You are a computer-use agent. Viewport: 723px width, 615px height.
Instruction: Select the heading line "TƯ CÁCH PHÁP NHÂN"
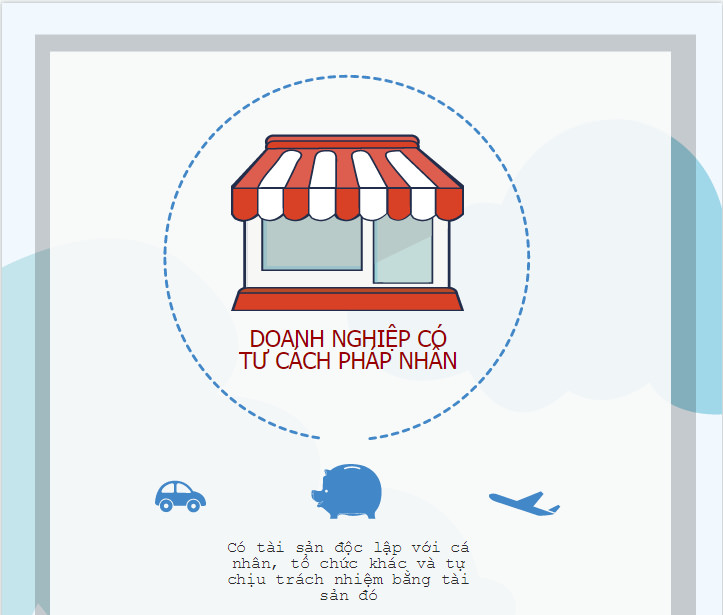[348, 361]
